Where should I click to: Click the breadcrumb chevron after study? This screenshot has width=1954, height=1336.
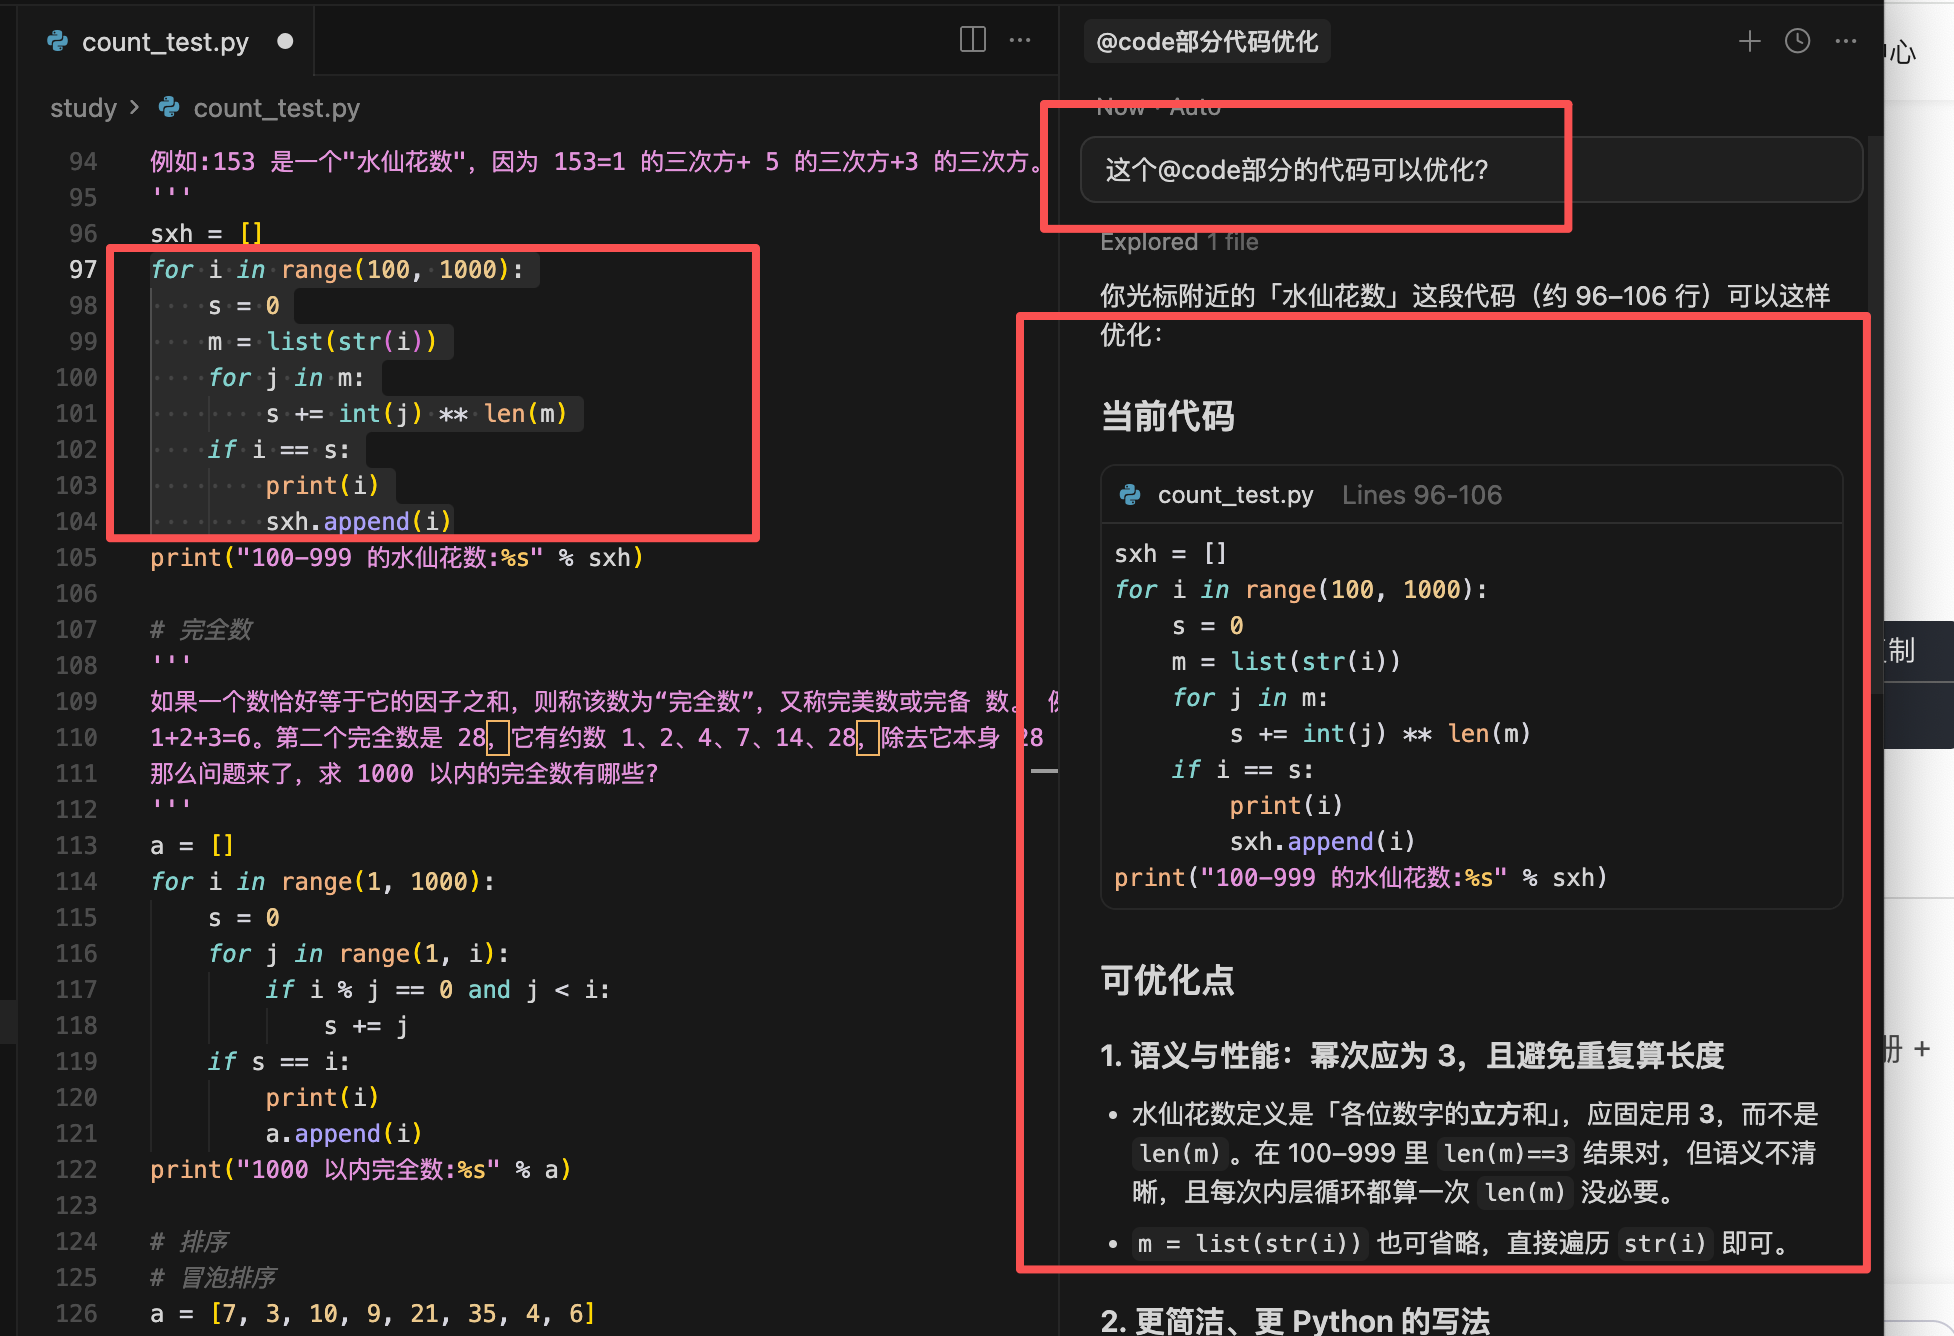(134, 108)
